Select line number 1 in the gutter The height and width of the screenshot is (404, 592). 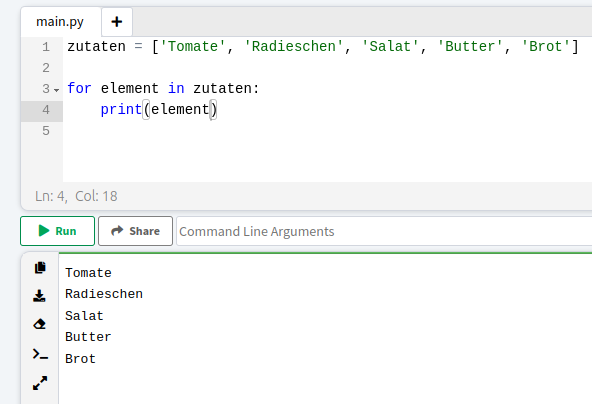(x=46, y=47)
